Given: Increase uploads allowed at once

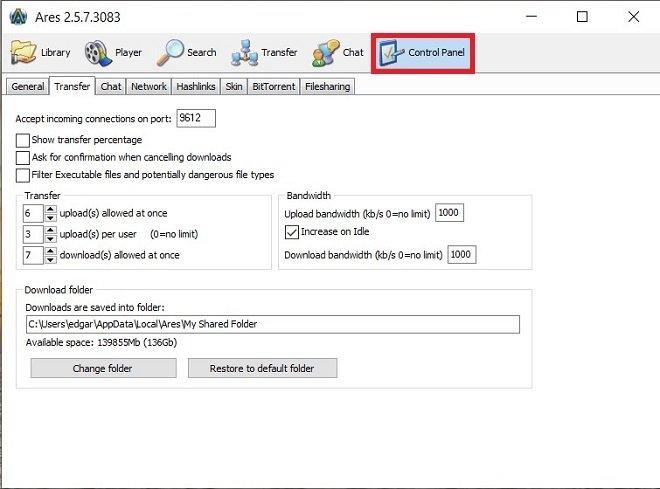Looking at the screenshot, I should (x=51, y=209).
